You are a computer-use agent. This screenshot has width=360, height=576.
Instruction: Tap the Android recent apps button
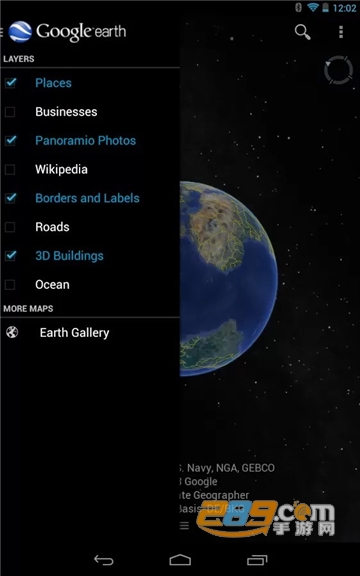pyautogui.click(x=257, y=560)
